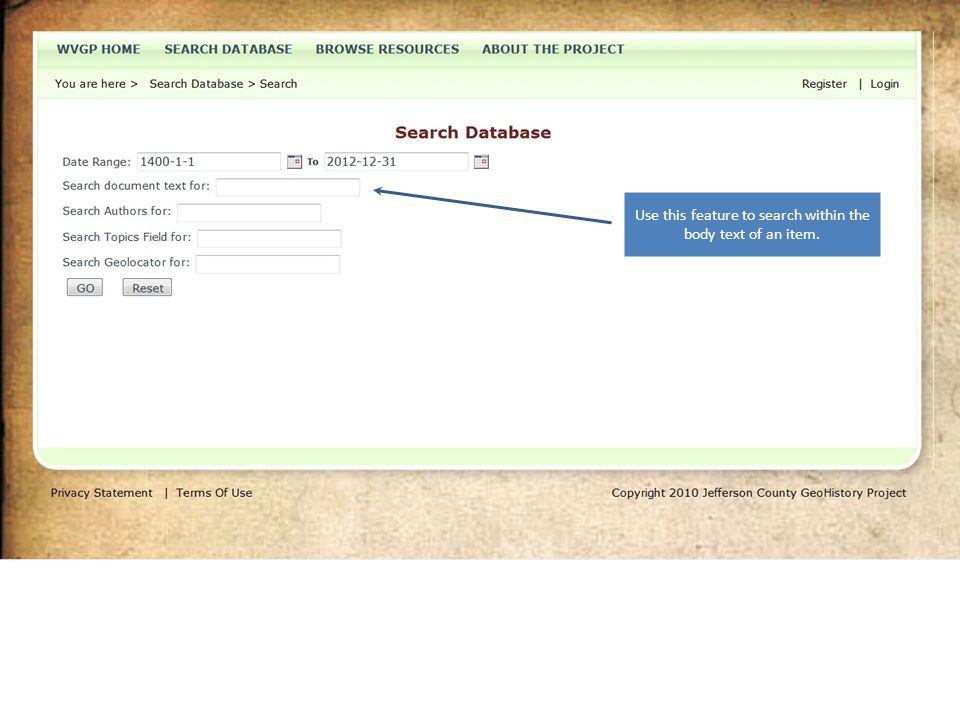Click the Login link
The image size is (960, 720).
885,84
